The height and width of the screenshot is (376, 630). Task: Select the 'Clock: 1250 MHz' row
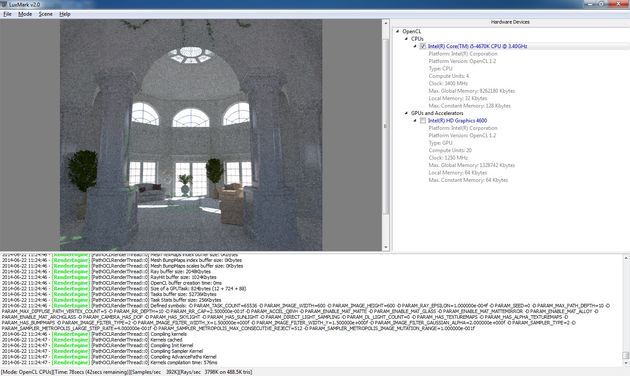[448, 158]
